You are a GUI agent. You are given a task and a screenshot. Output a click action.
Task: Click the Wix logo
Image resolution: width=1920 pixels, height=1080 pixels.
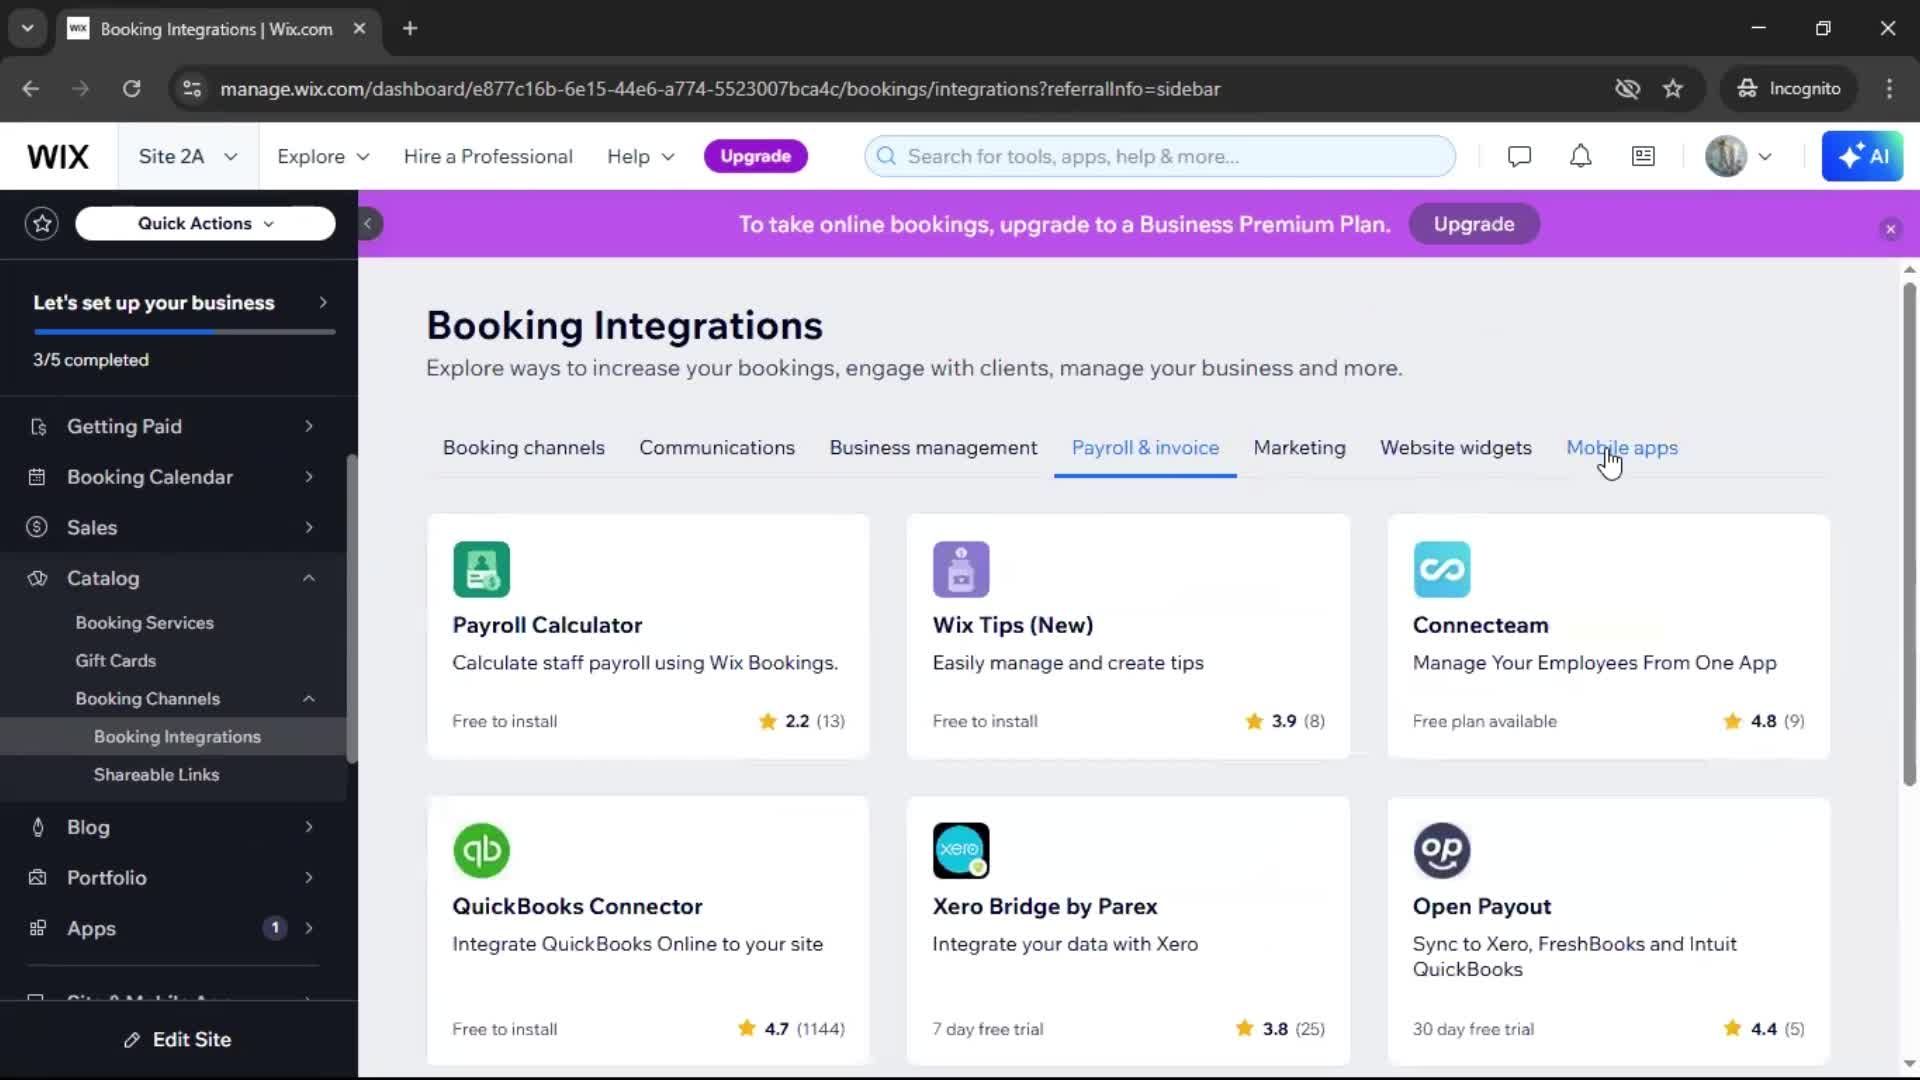click(x=58, y=157)
